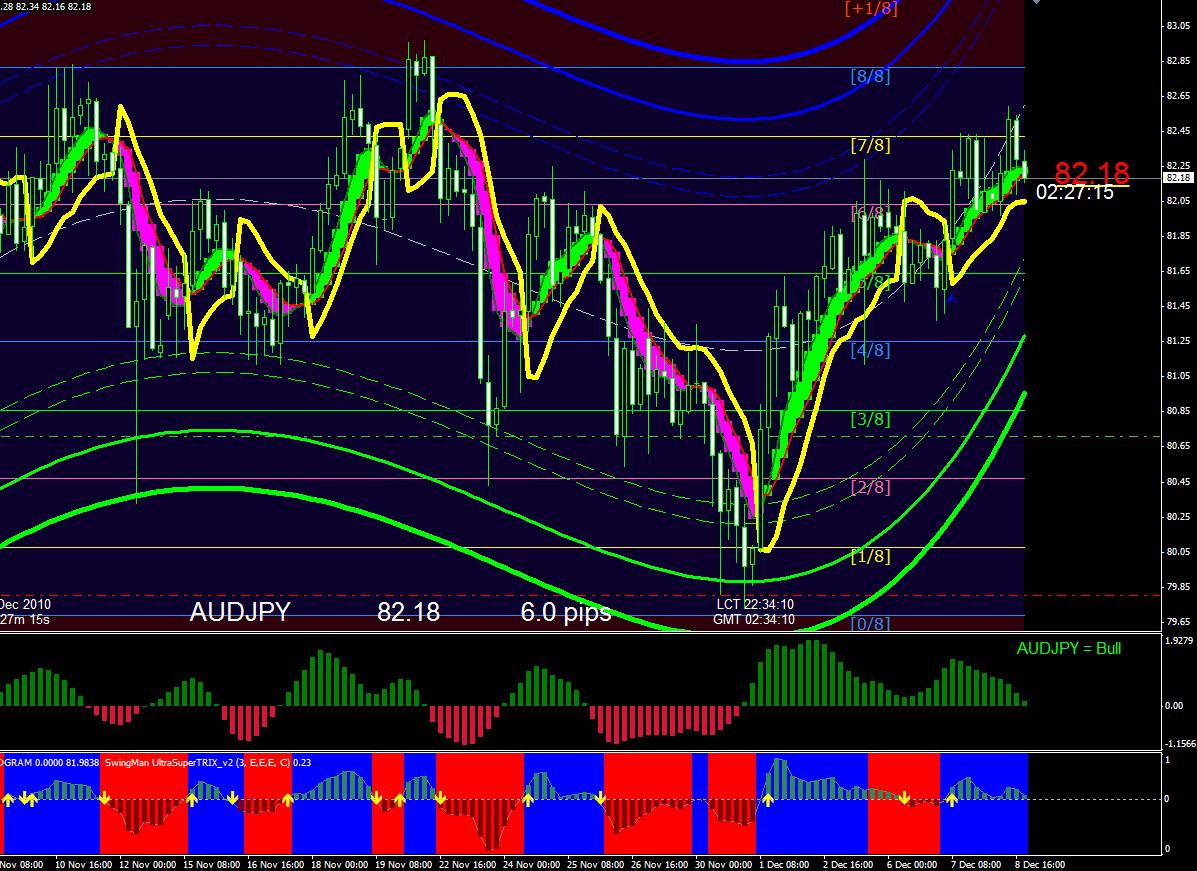
Task: Click 82.05 on the price axis
Action: pos(1178,202)
